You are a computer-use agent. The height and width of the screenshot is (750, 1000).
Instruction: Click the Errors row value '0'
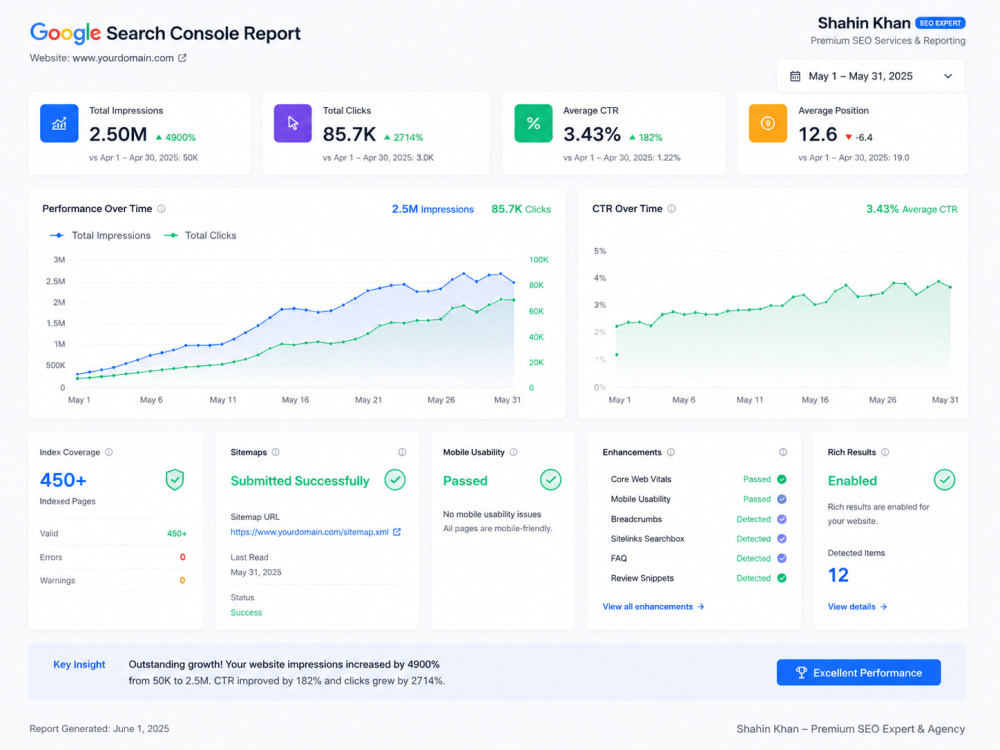[182, 557]
